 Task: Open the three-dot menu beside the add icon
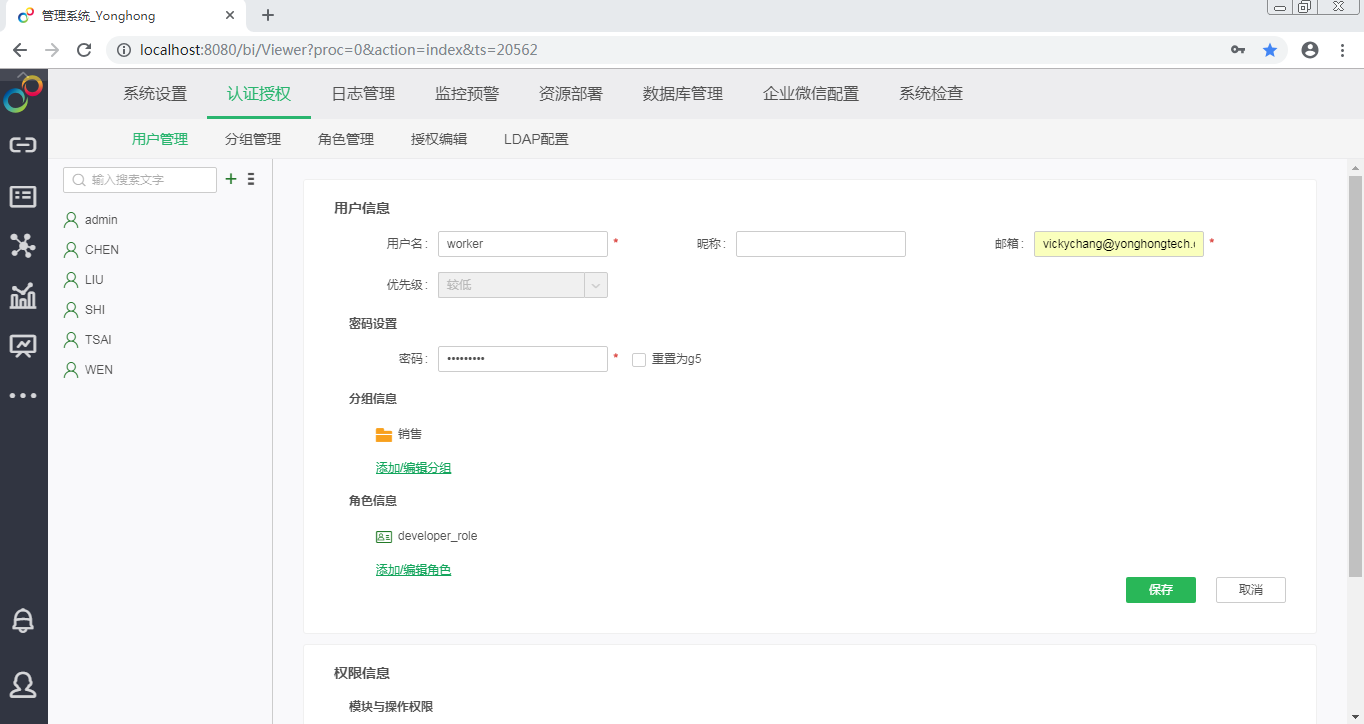tap(251, 179)
